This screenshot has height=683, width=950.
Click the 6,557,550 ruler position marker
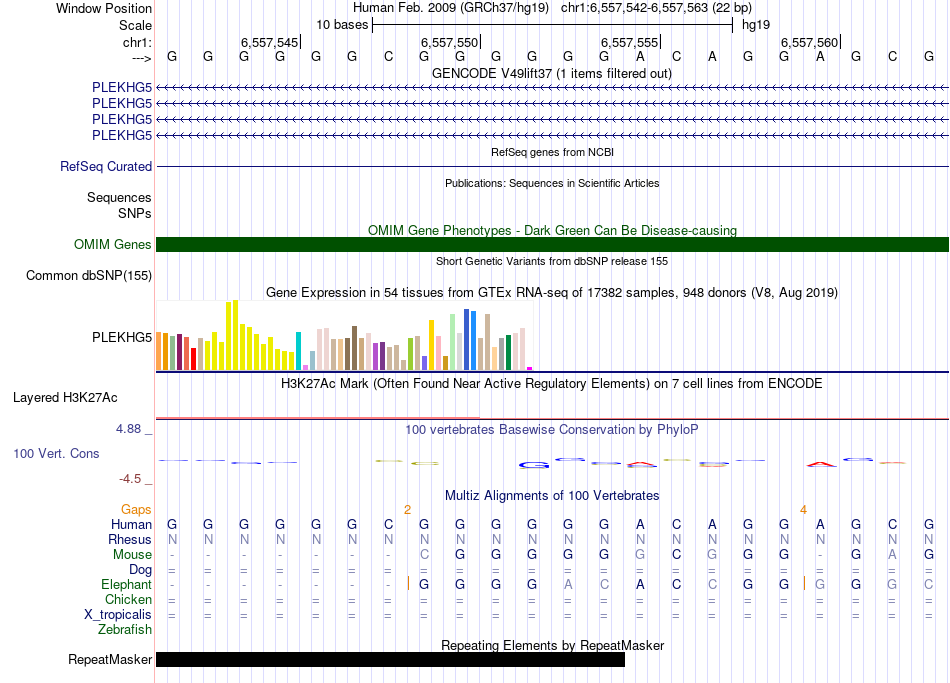450,43
